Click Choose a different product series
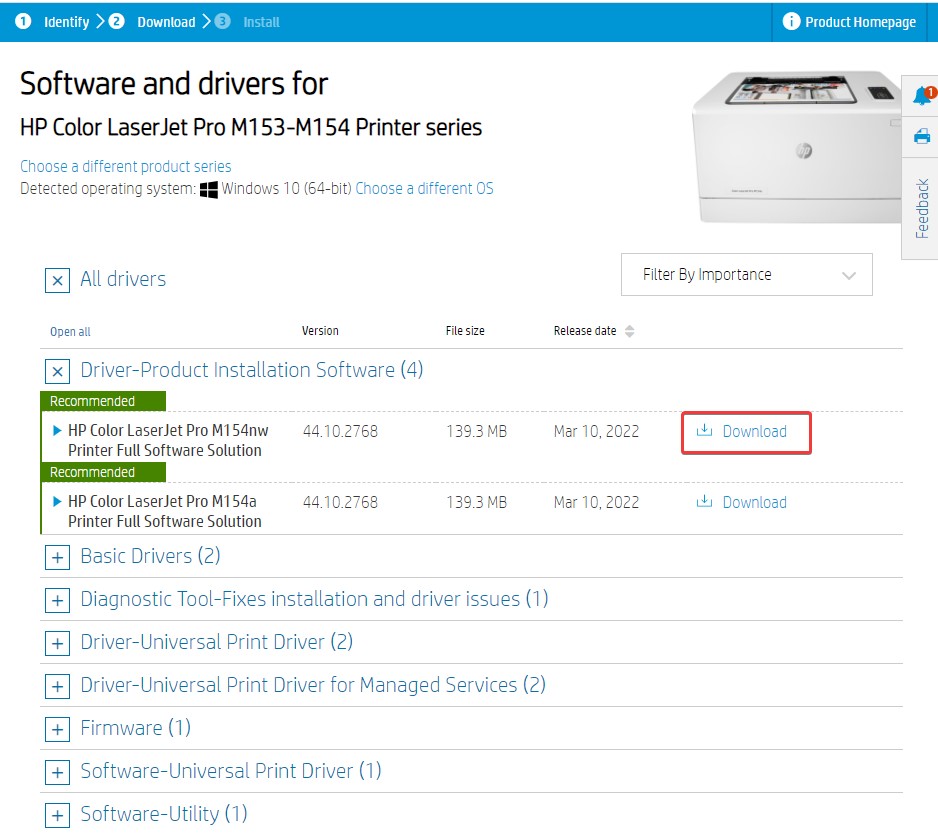The width and height of the screenshot is (938, 833). point(126,166)
